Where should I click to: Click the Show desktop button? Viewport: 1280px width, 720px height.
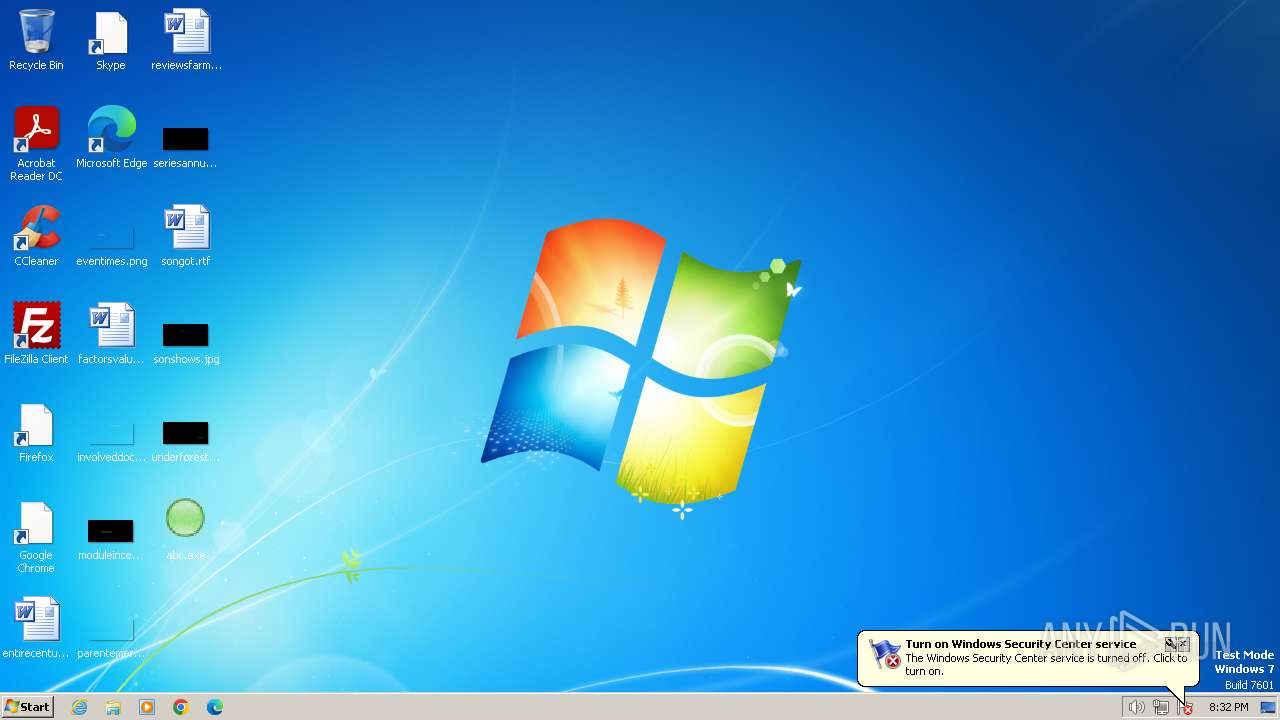tap(1268, 707)
